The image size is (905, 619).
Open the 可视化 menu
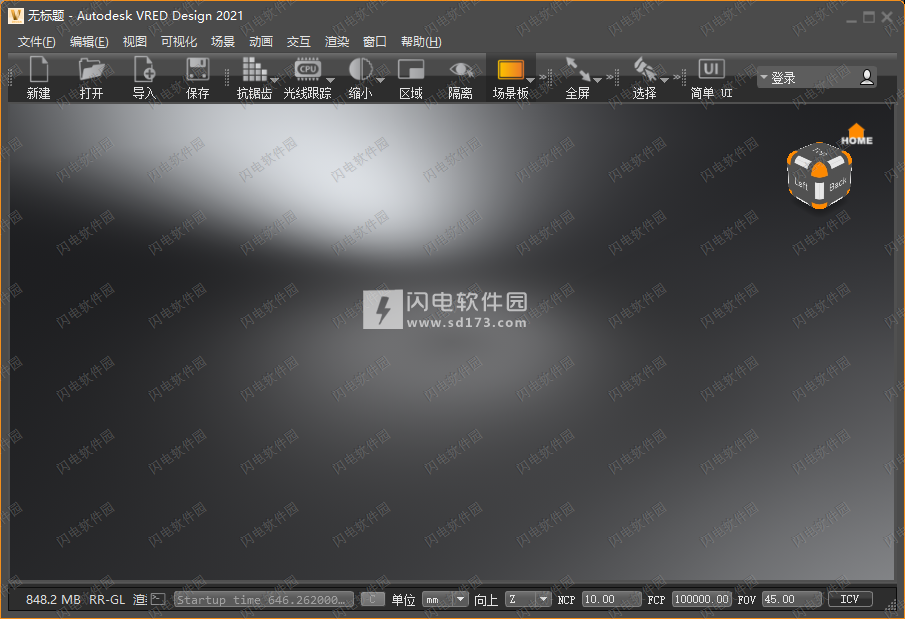pyautogui.click(x=179, y=42)
